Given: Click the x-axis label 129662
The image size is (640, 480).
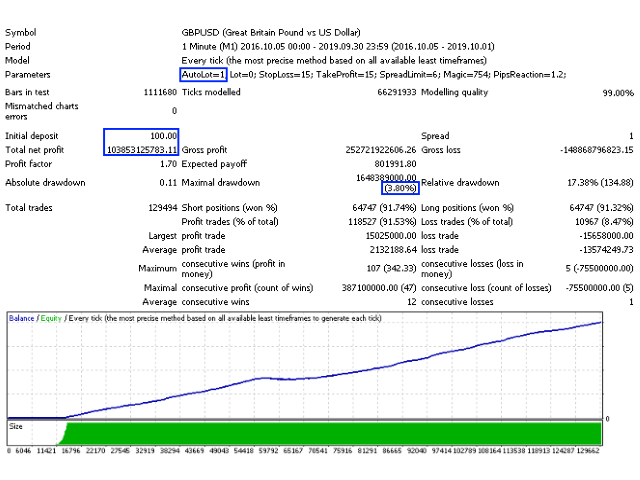Looking at the screenshot, I should (588, 451).
